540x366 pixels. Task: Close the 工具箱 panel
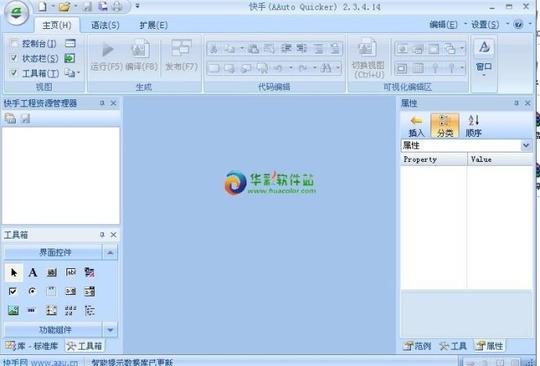click(113, 234)
